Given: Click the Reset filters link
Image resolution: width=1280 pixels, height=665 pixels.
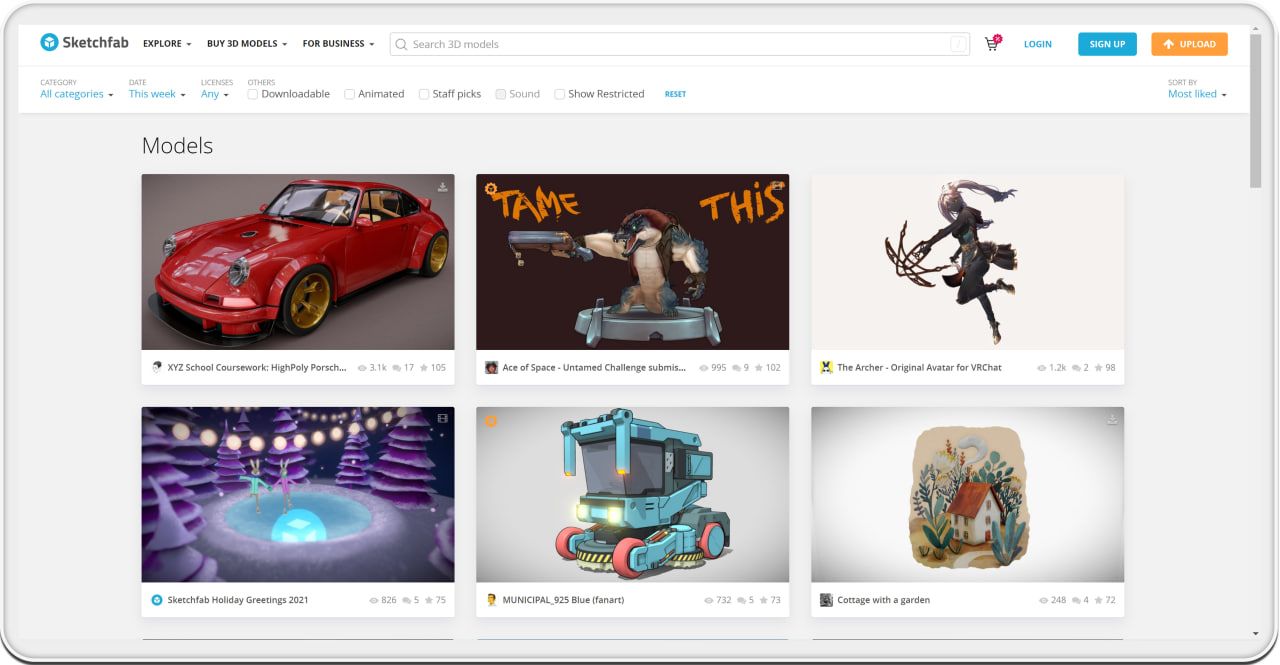Looking at the screenshot, I should 675,94.
